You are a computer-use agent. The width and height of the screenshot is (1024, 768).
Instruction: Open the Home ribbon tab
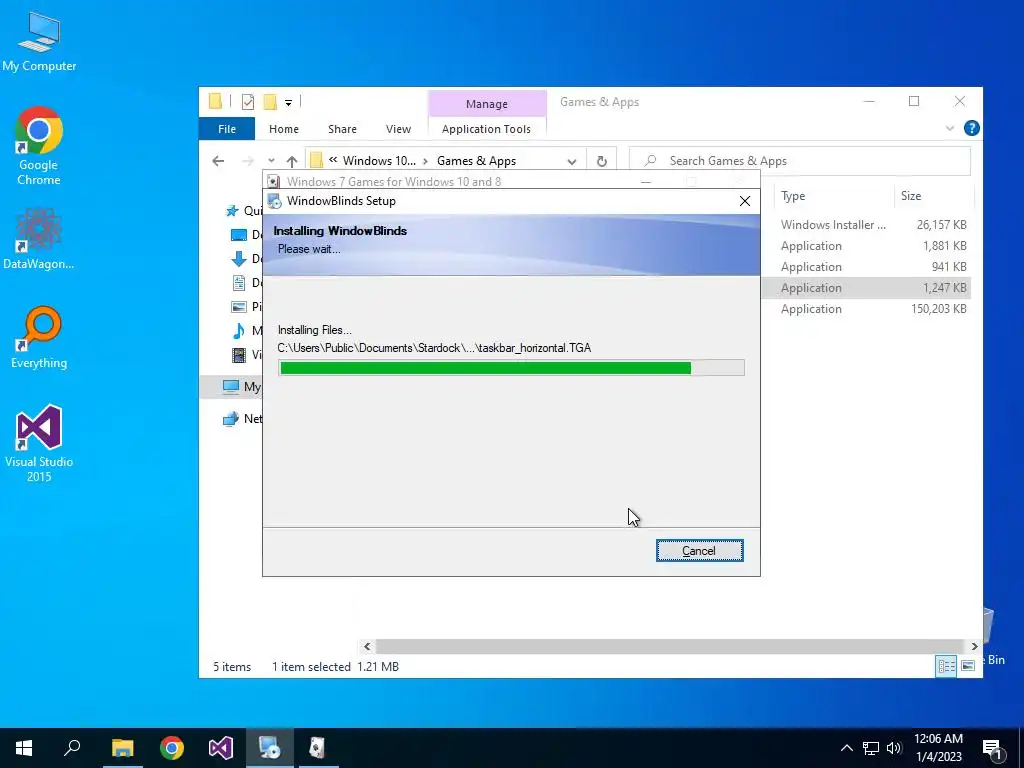tap(283, 129)
